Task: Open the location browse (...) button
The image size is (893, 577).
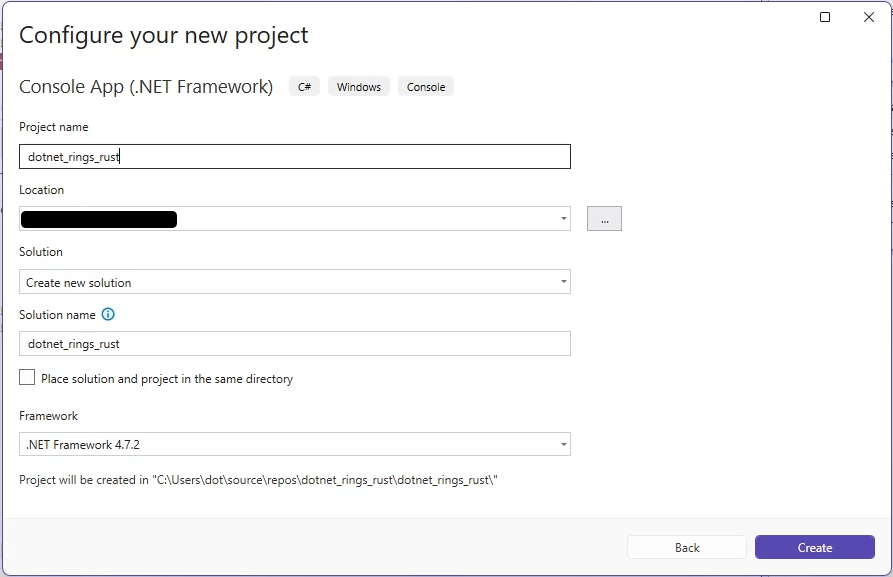Action: tap(604, 219)
